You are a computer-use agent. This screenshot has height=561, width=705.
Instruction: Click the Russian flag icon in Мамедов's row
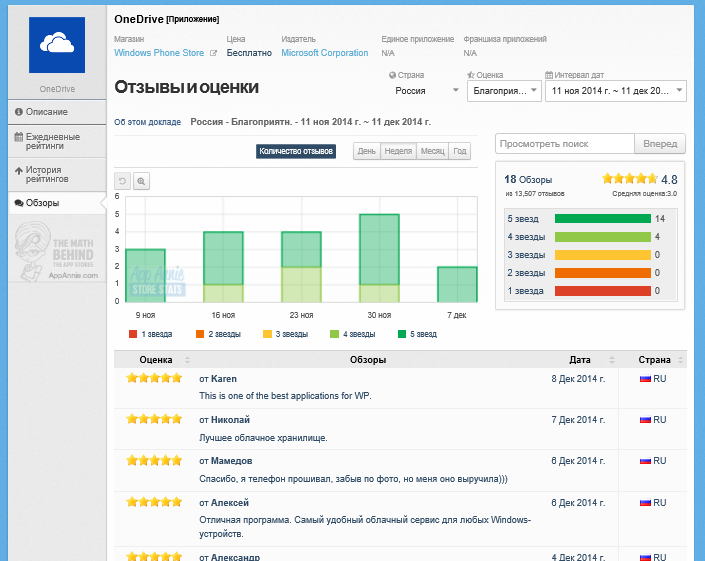(x=646, y=461)
